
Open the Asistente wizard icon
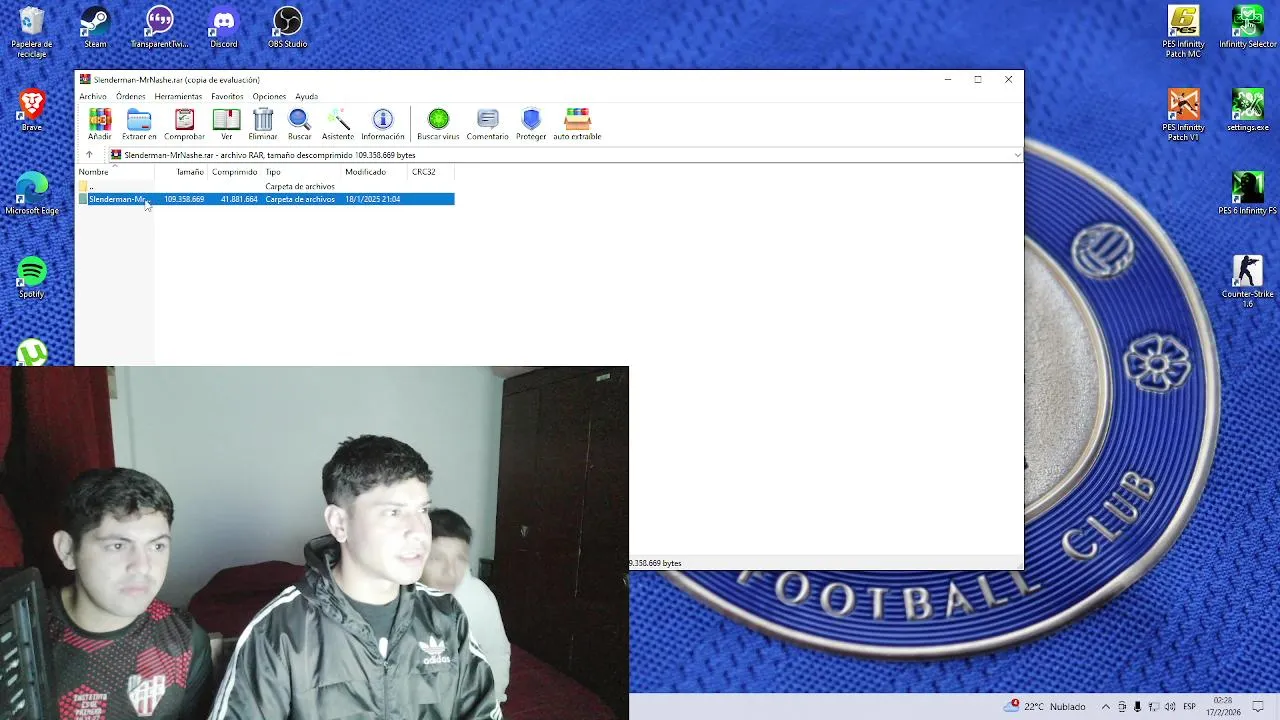(338, 124)
